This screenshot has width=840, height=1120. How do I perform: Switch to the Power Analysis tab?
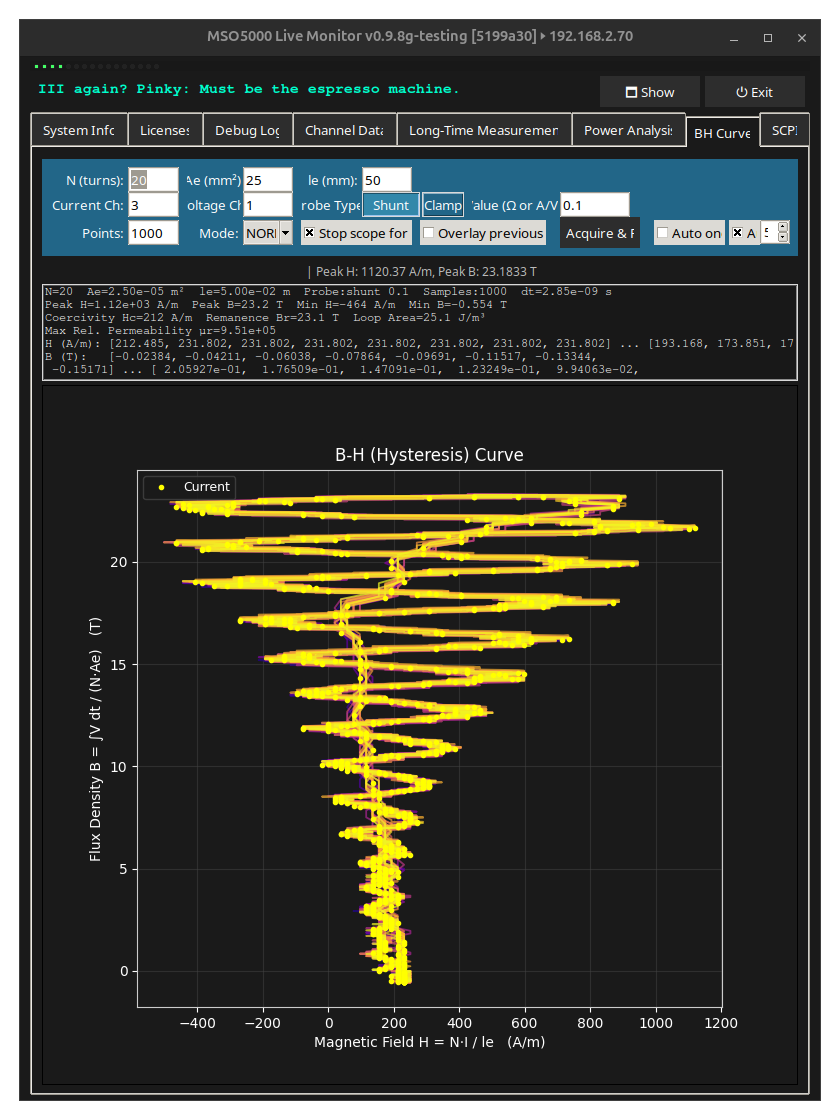tap(628, 131)
